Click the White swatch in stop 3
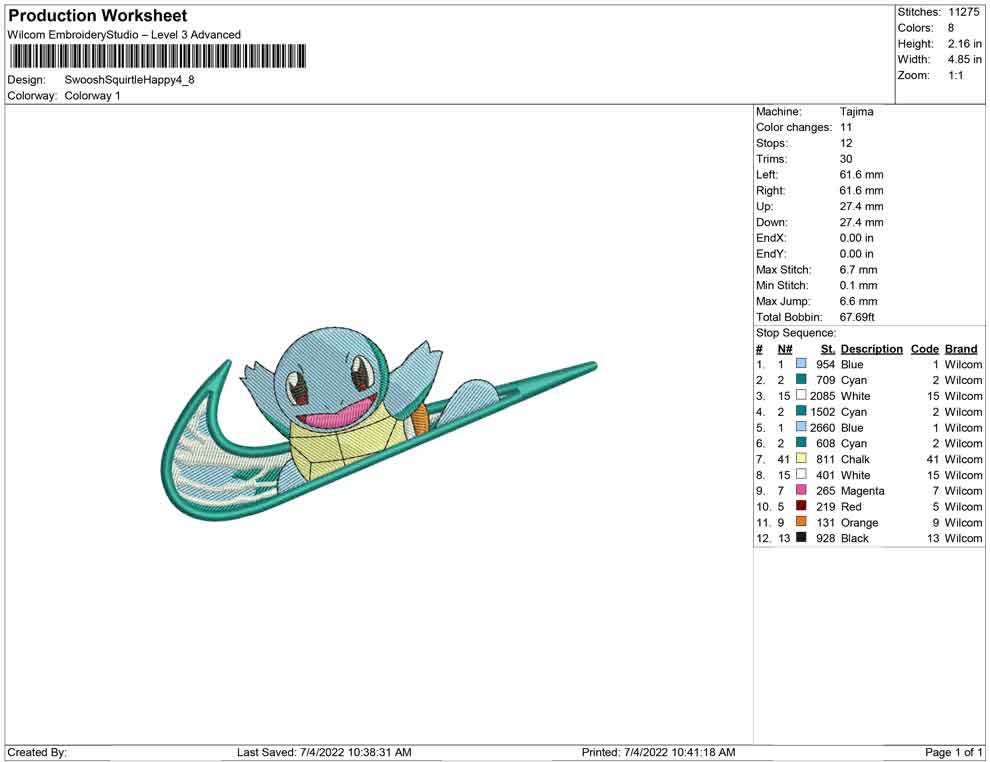The height and width of the screenshot is (762, 990). coord(801,395)
